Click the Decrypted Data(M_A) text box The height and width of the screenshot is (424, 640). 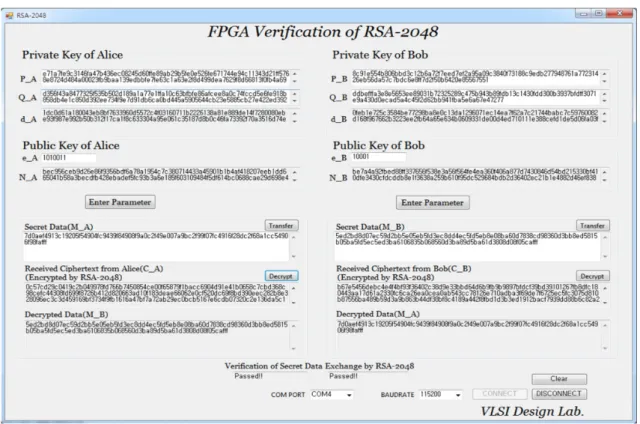click(x=473, y=335)
